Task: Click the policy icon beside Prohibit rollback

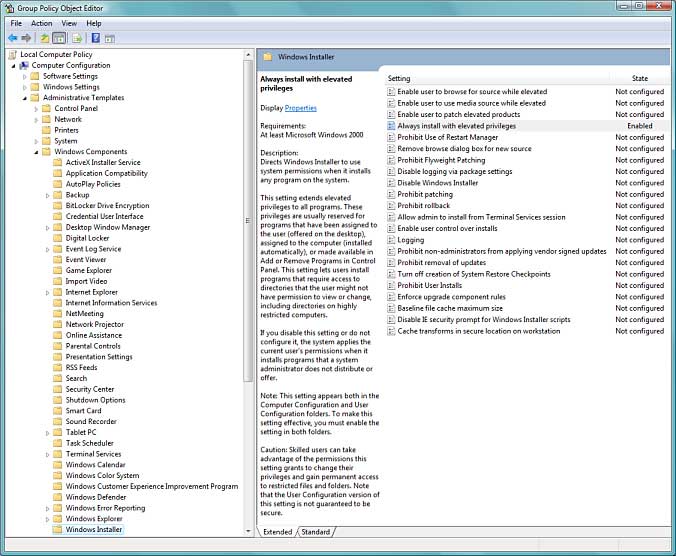Action: [391, 206]
